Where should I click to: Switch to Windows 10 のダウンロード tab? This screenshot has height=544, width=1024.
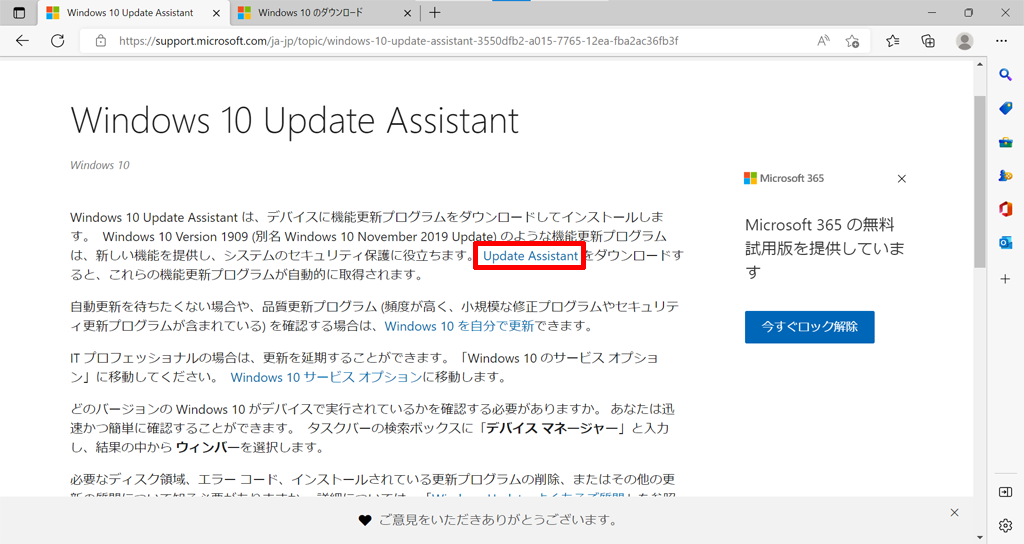click(x=325, y=13)
